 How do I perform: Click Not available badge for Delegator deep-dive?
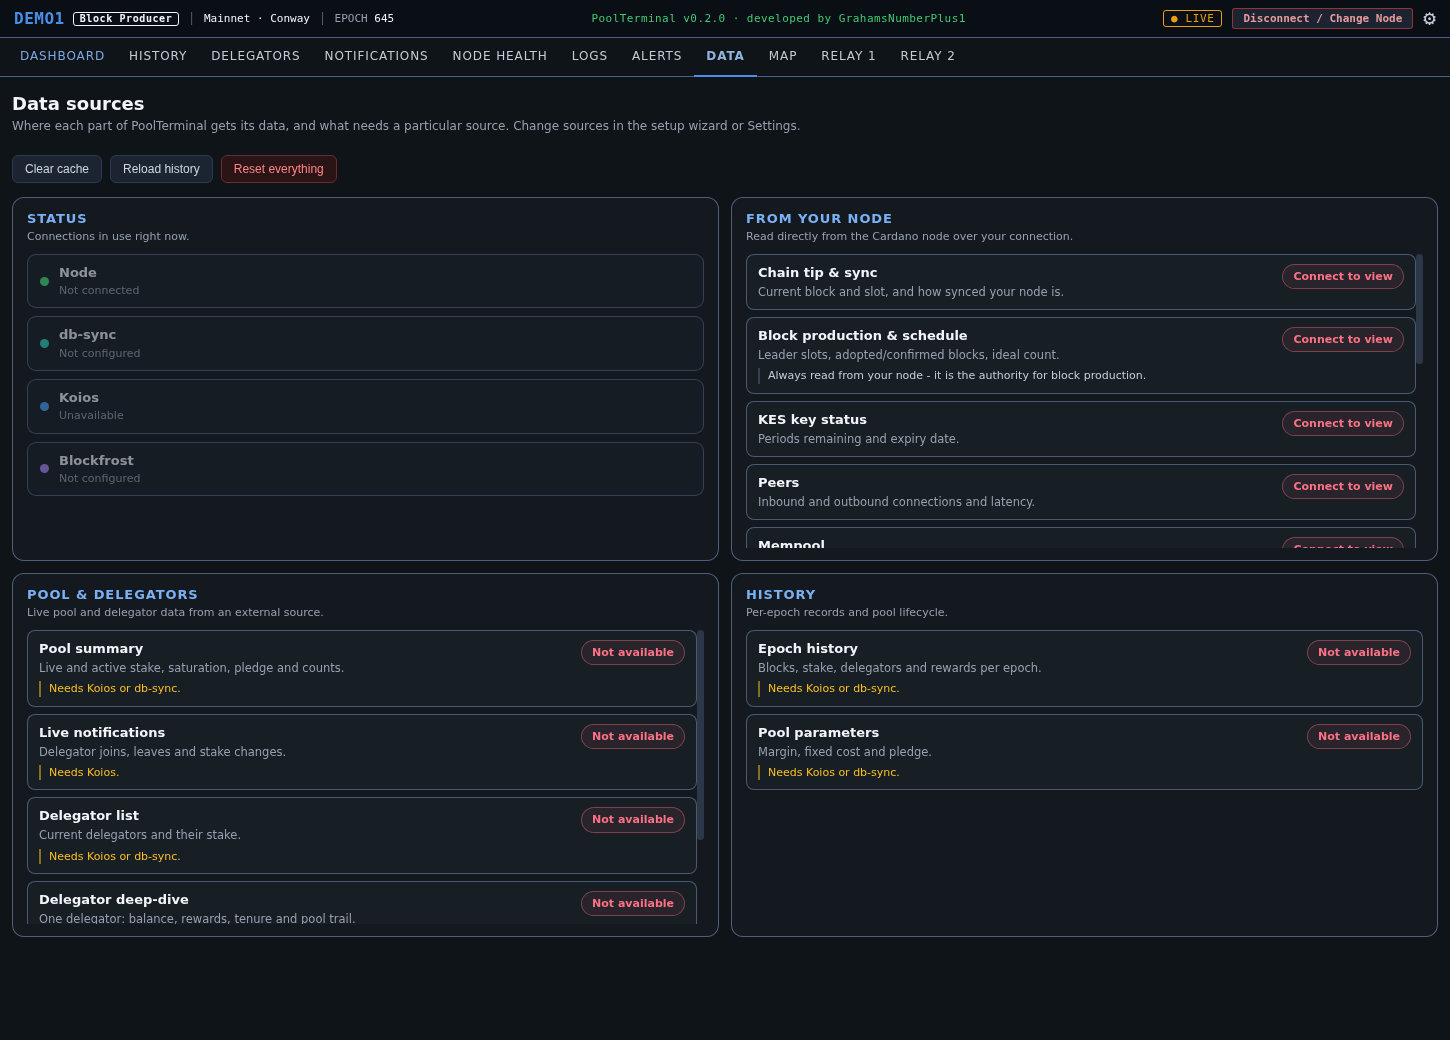pyautogui.click(x=633, y=904)
